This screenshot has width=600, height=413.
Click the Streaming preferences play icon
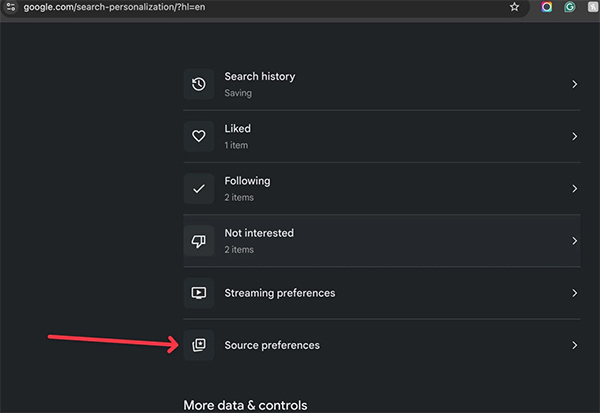coord(199,293)
